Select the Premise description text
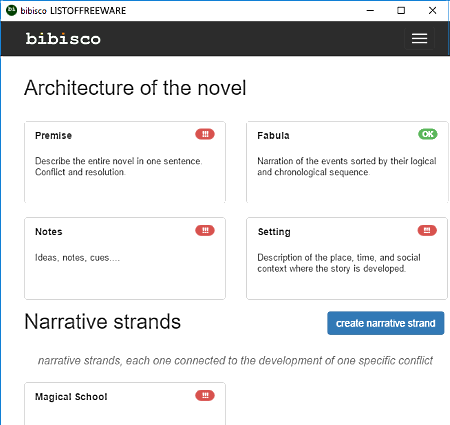Screen dimensions: 450x425 (x=119, y=167)
